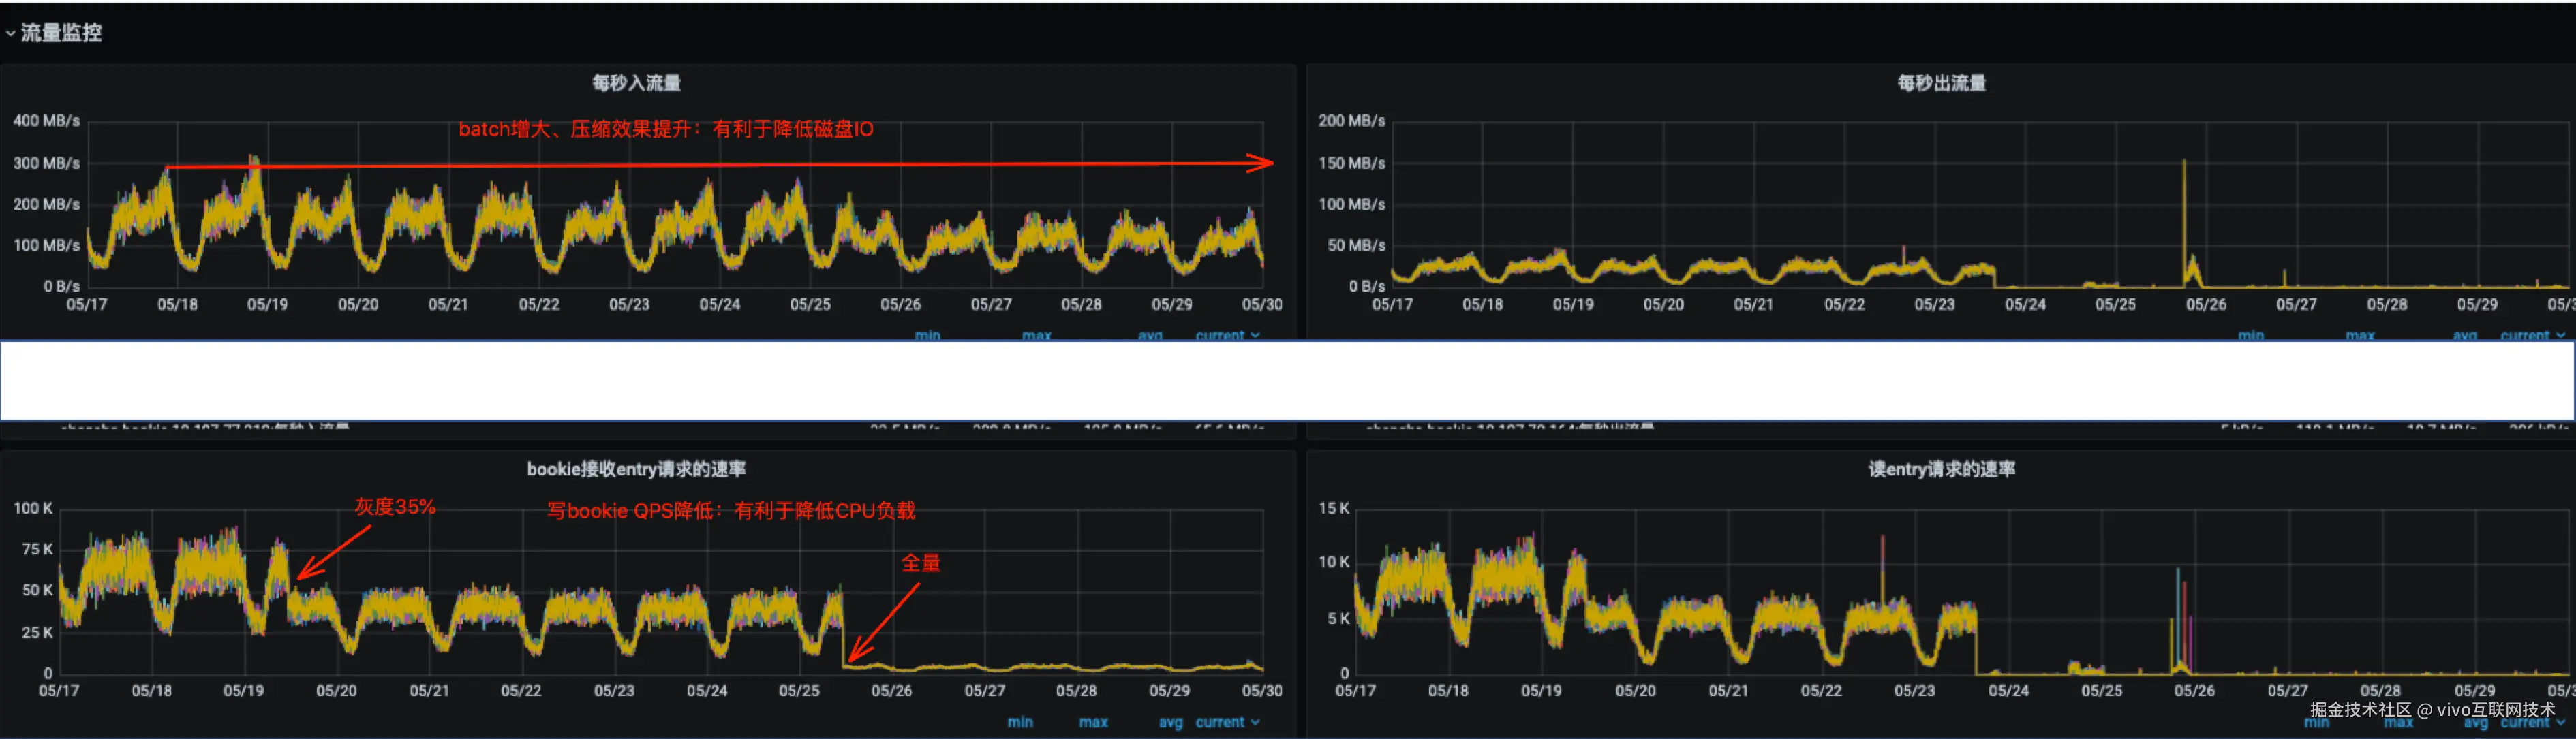Screen dimensions: 2576x739
Task: Toggle the bookie series entry in 每秒入流量 legend
Action: [205, 427]
